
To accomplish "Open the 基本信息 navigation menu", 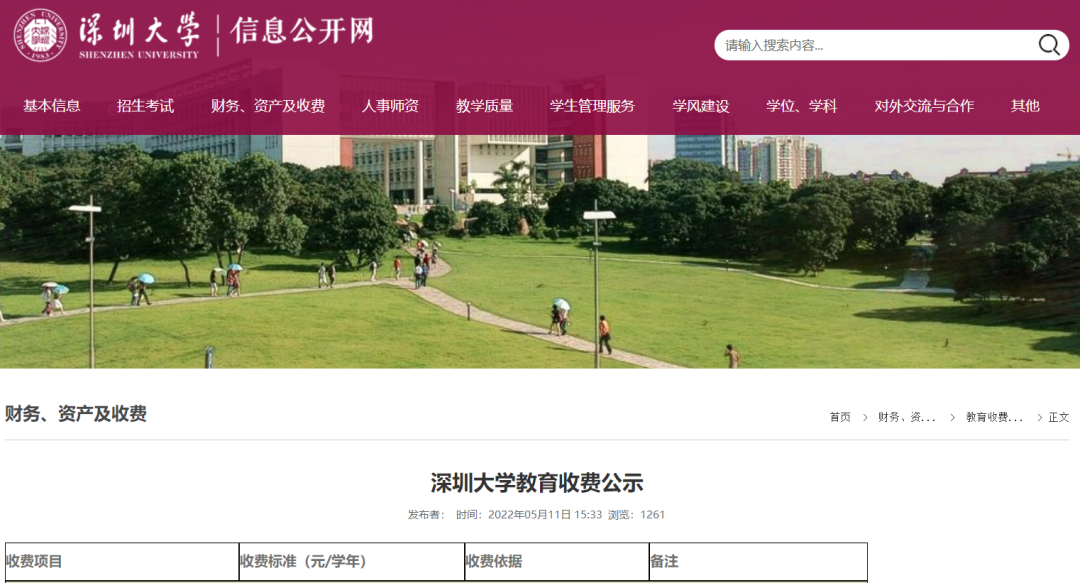I will point(51,105).
